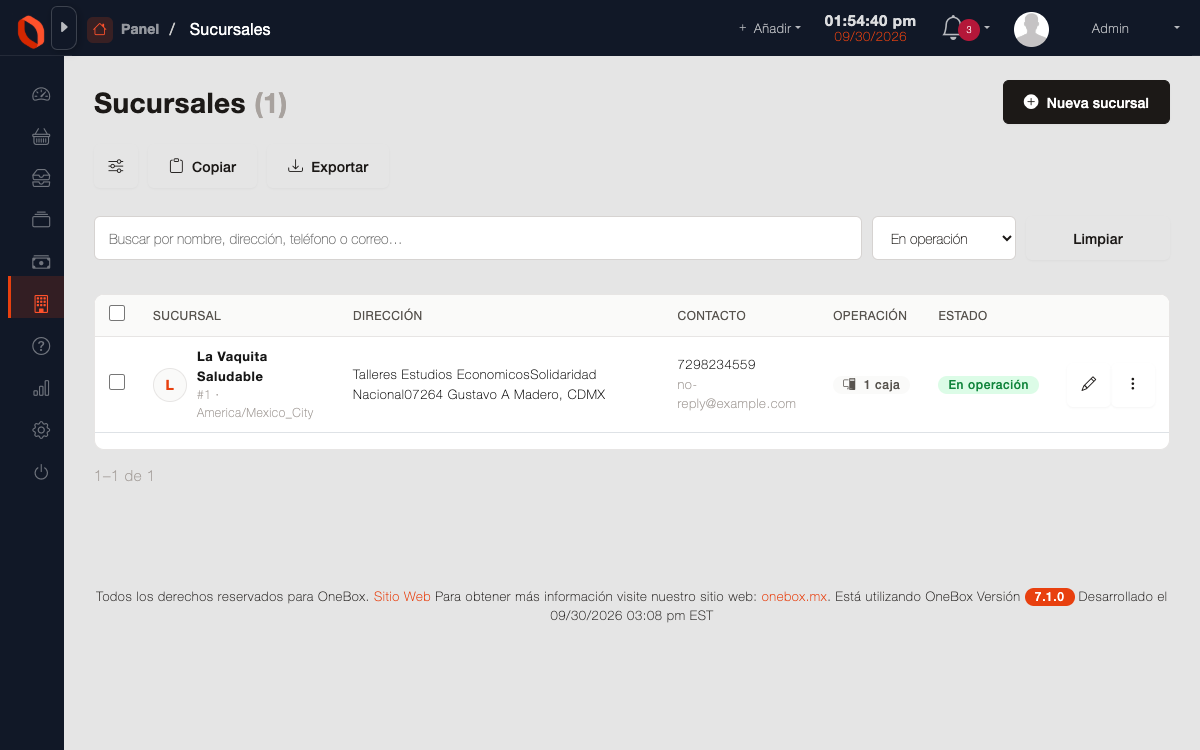Go to Panel breadcrumb link
Viewport: 1200px width, 750px height.
point(140,29)
